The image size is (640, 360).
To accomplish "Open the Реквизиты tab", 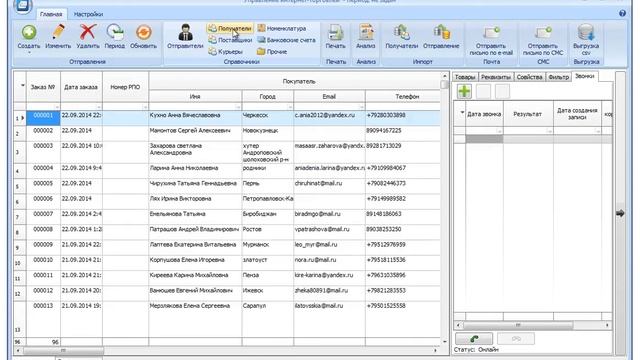I will click(x=496, y=77).
